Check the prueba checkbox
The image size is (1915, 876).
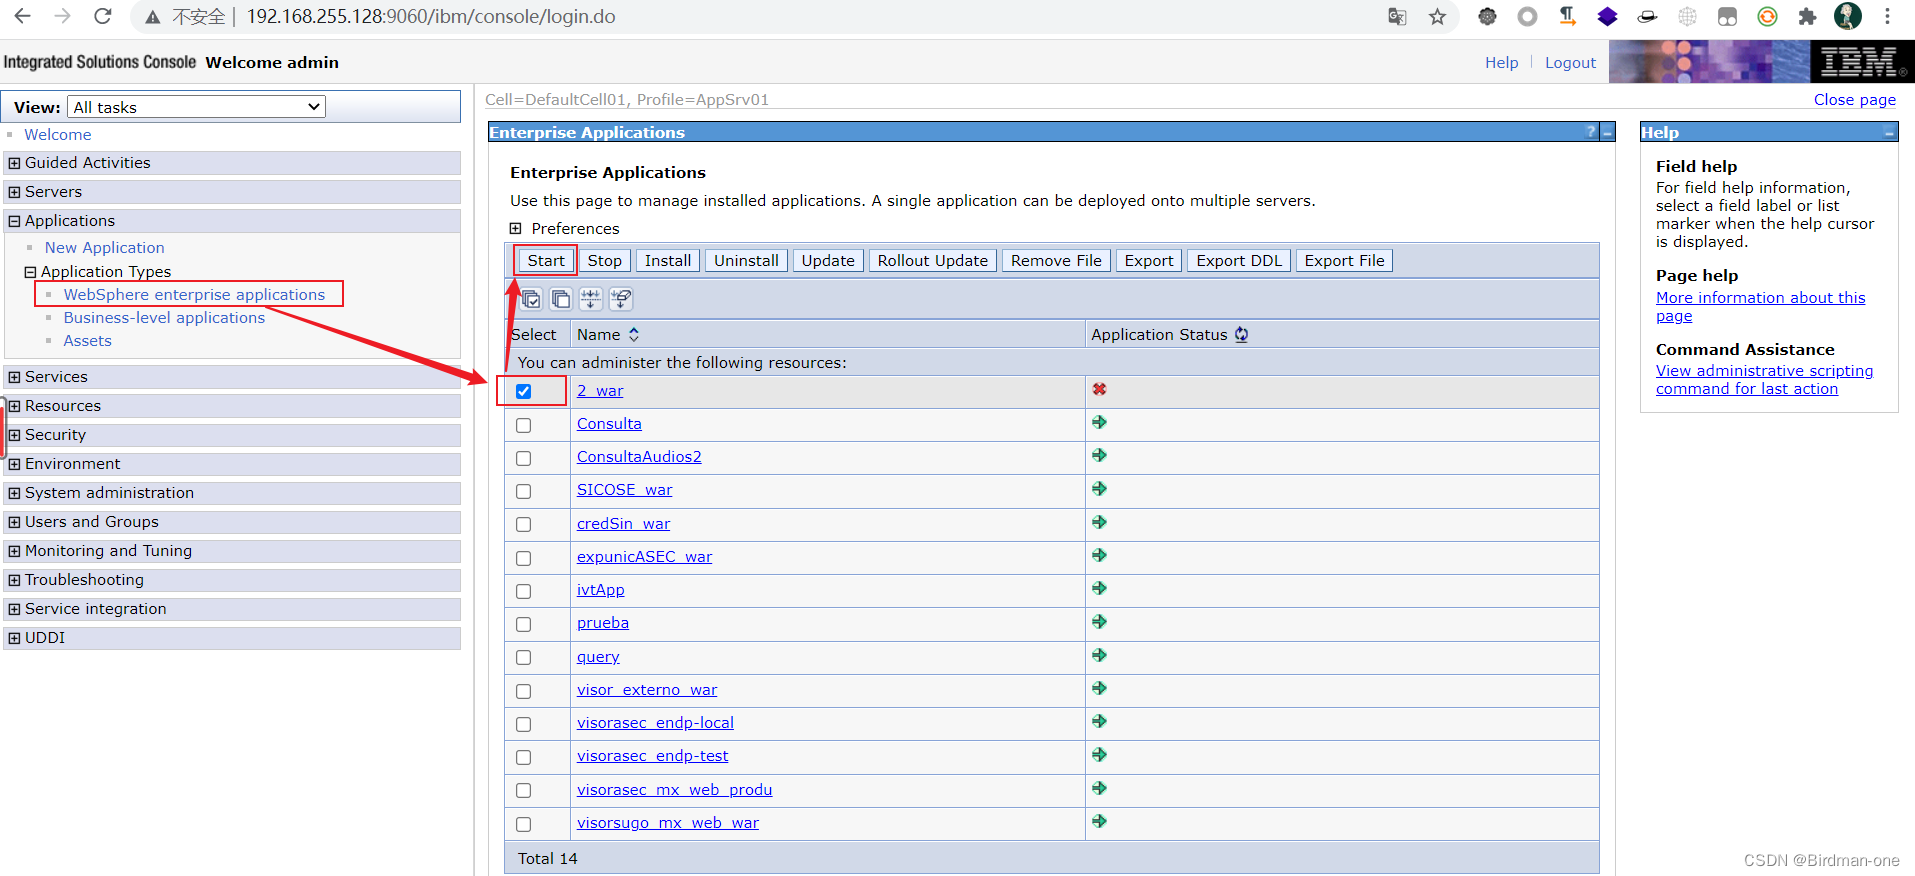point(523,624)
